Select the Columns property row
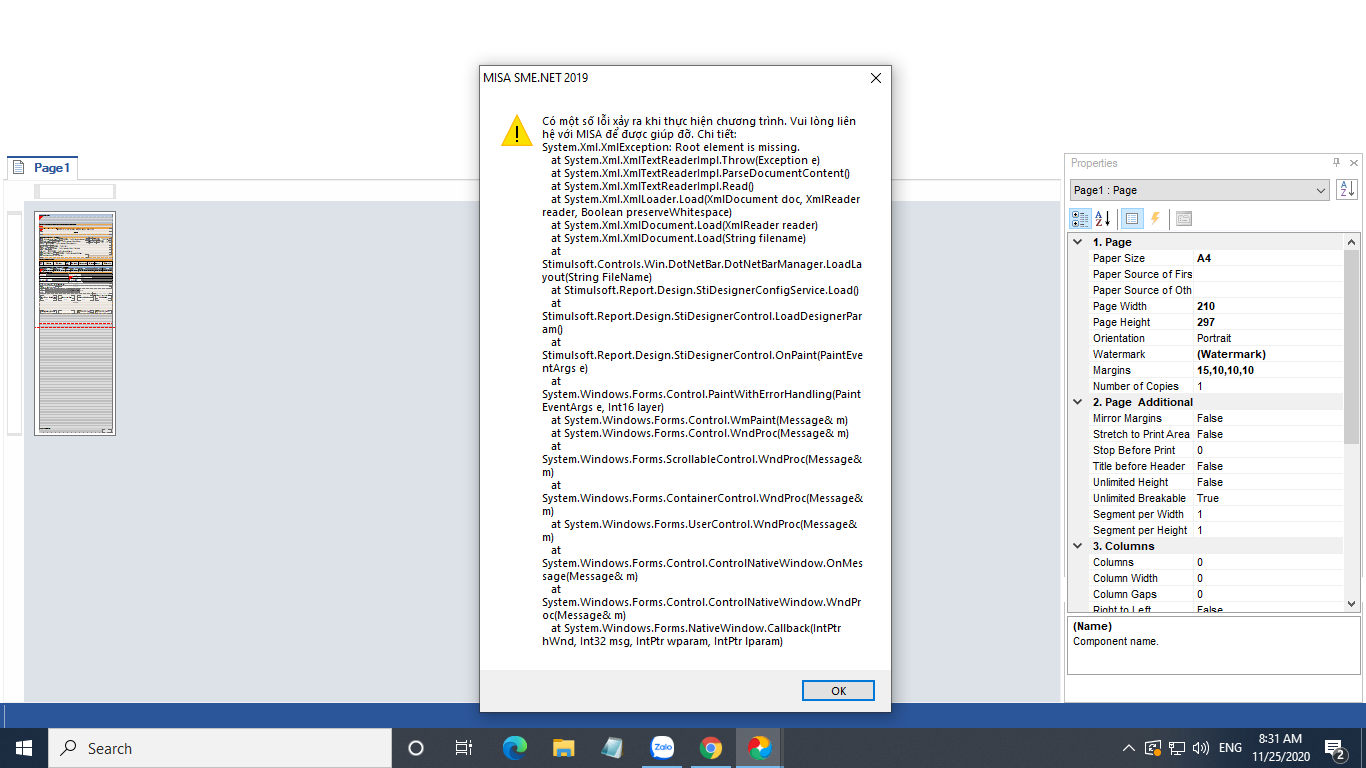The width and height of the screenshot is (1366, 768). coord(1207,562)
